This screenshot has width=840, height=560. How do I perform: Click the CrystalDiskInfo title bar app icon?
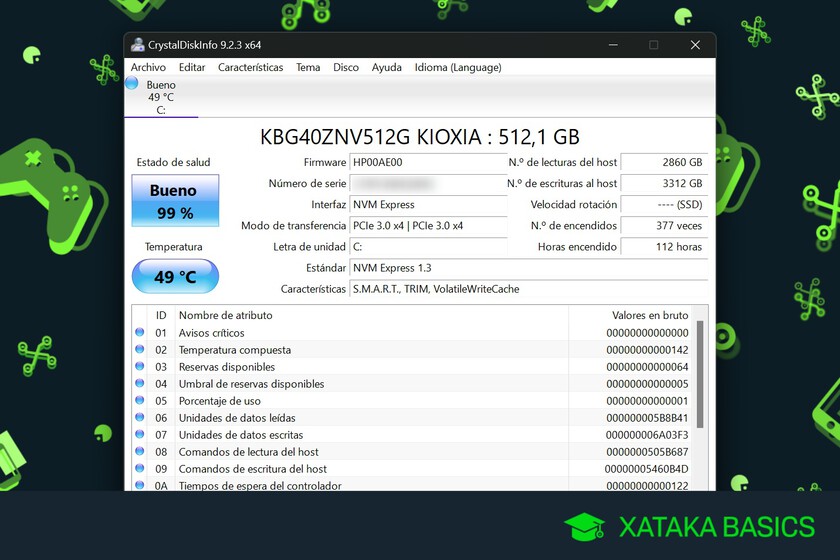(136, 45)
